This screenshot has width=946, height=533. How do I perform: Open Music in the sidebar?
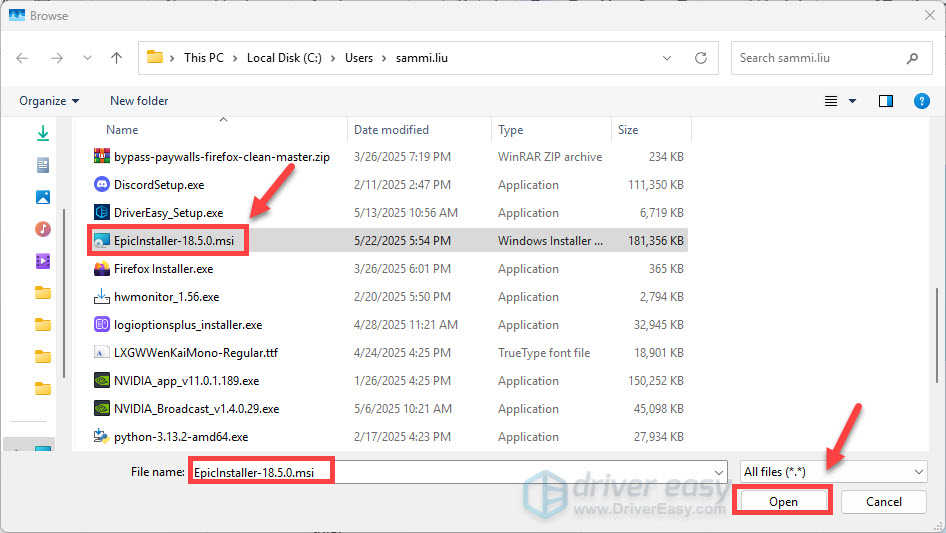tap(43, 229)
